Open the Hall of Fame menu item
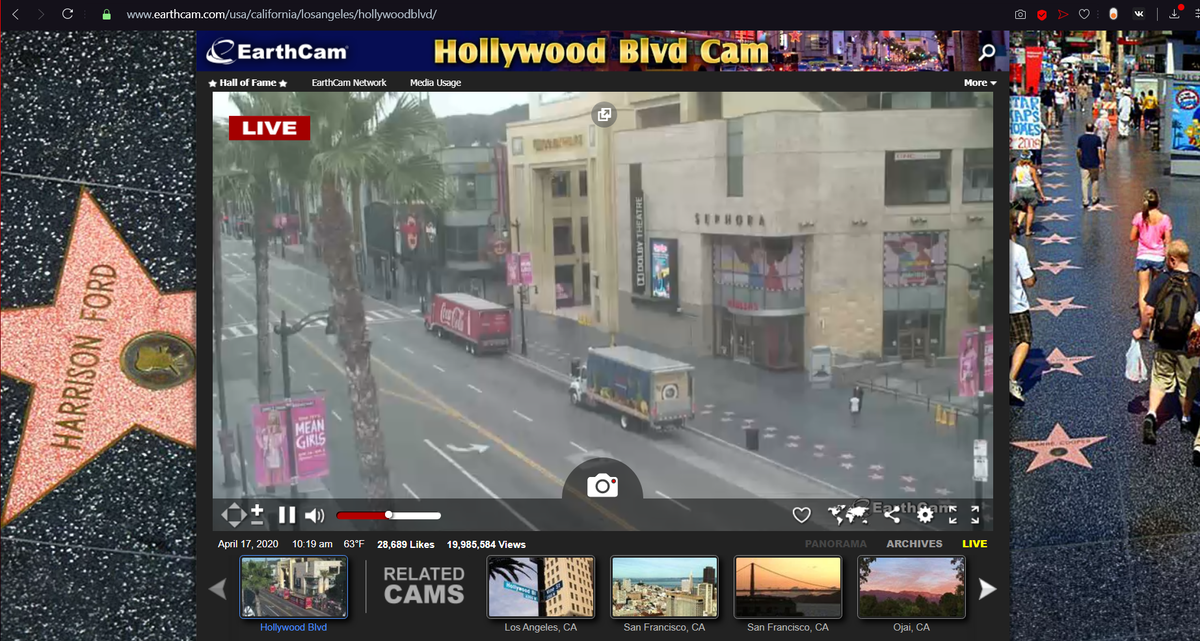Screen dimensions: 1200x641 tap(248, 83)
